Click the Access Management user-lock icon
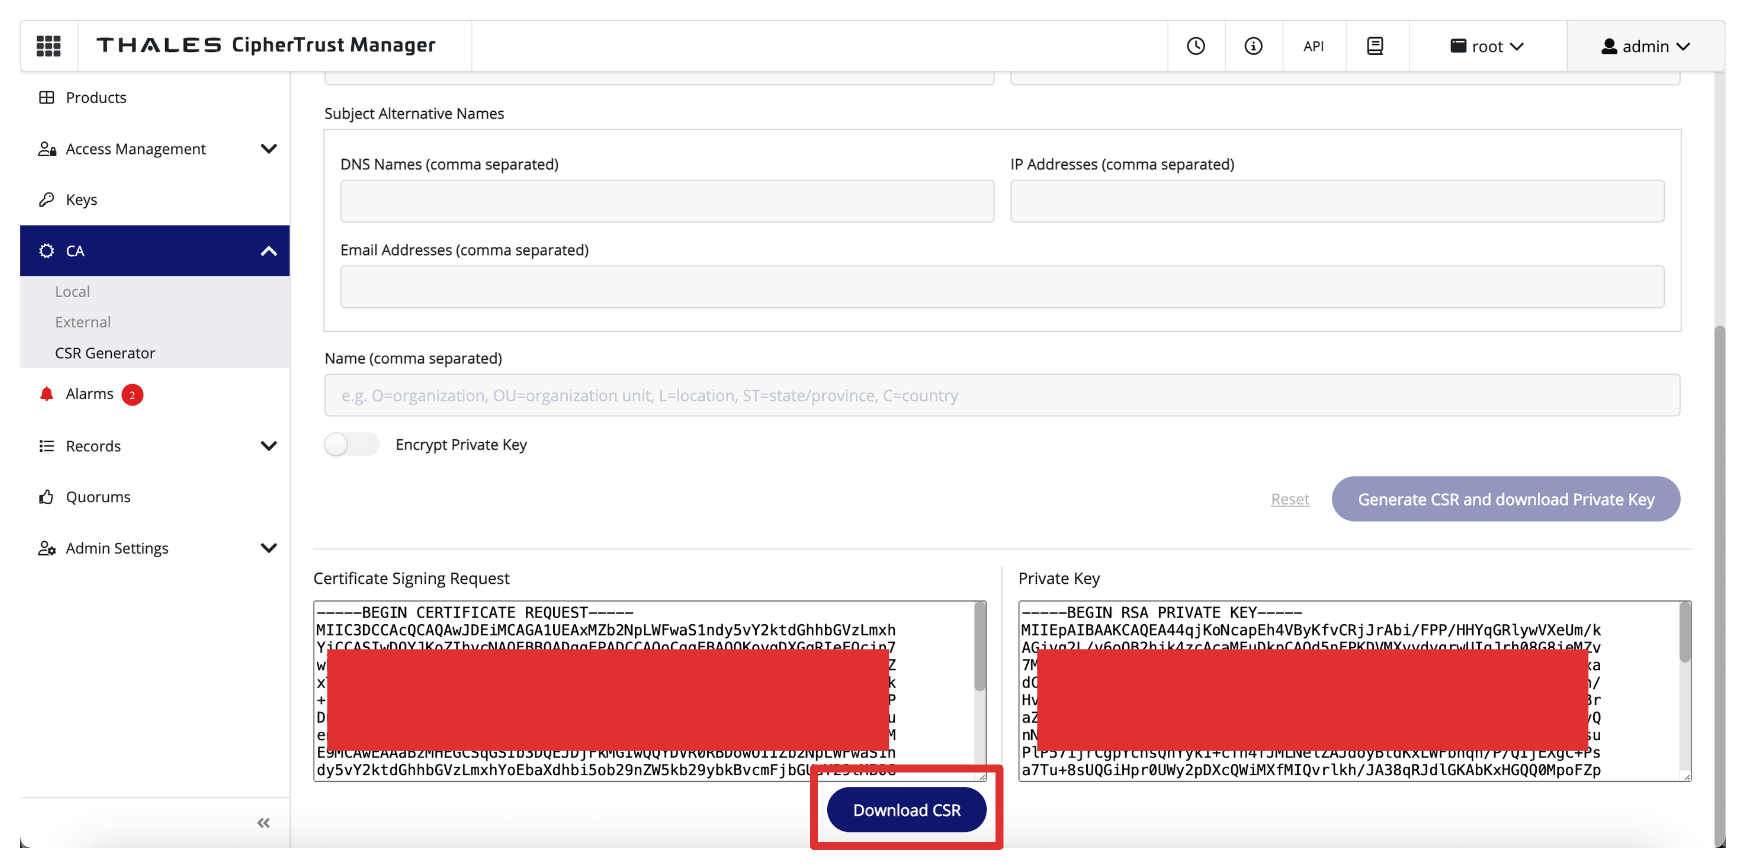The width and height of the screenshot is (1745, 868). (46, 149)
